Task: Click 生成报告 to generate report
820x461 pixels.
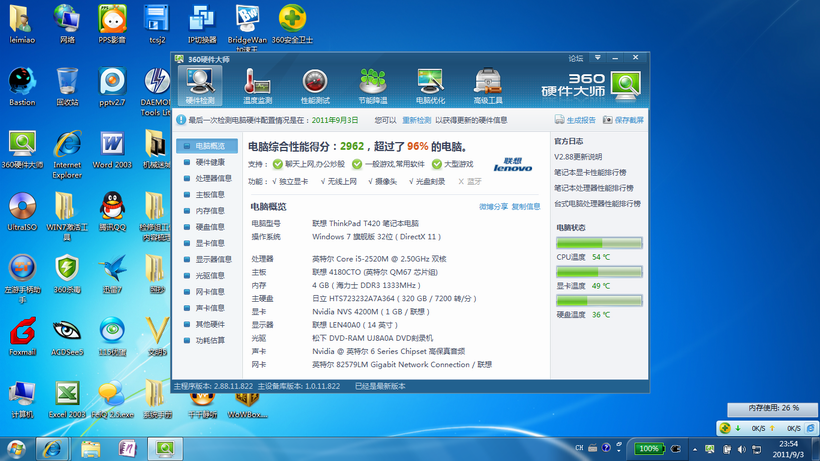Action: pyautogui.click(x=575, y=120)
